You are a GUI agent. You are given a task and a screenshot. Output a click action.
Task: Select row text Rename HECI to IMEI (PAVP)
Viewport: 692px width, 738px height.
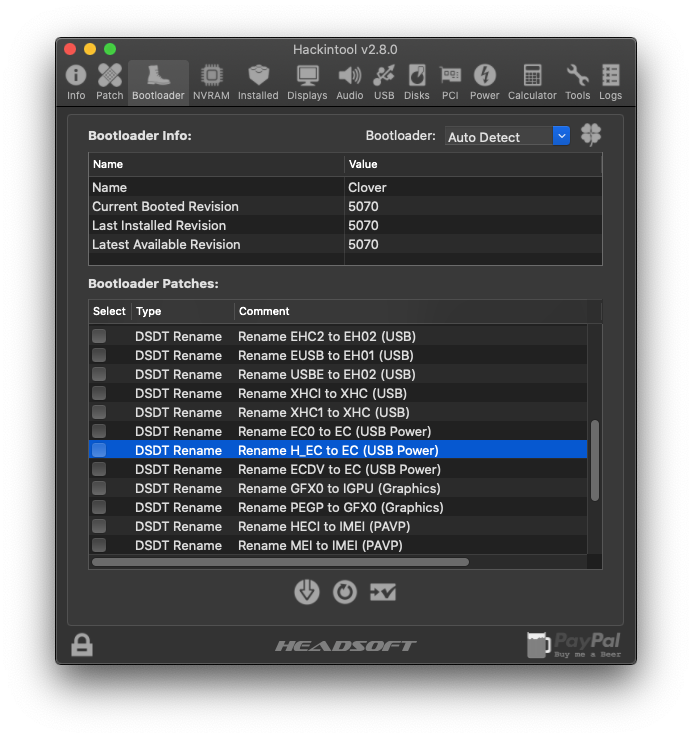[x=324, y=526]
